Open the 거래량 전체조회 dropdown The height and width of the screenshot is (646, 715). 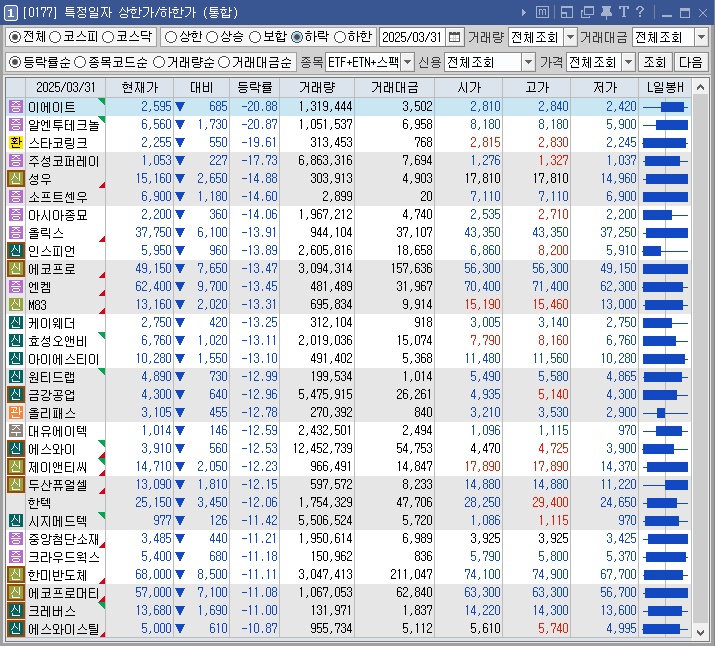[570, 37]
